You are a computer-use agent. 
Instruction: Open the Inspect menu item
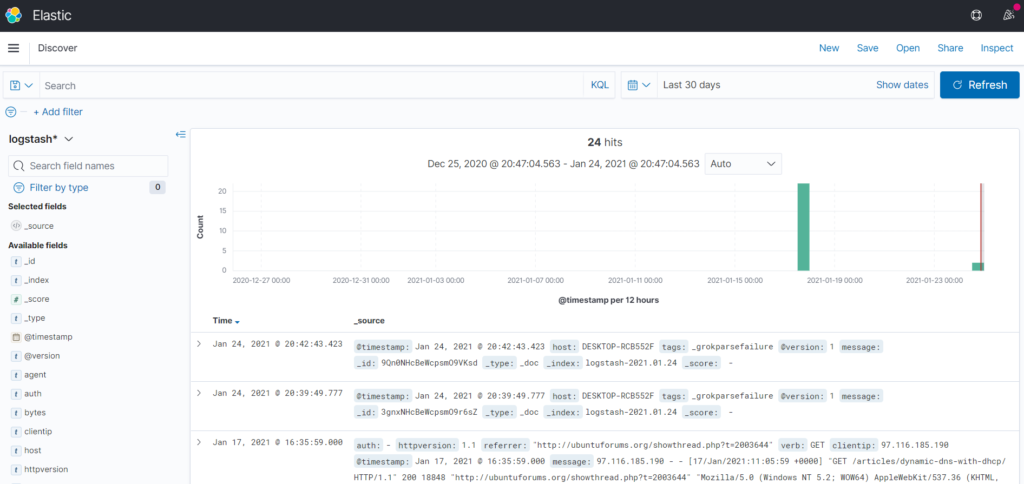pos(996,48)
